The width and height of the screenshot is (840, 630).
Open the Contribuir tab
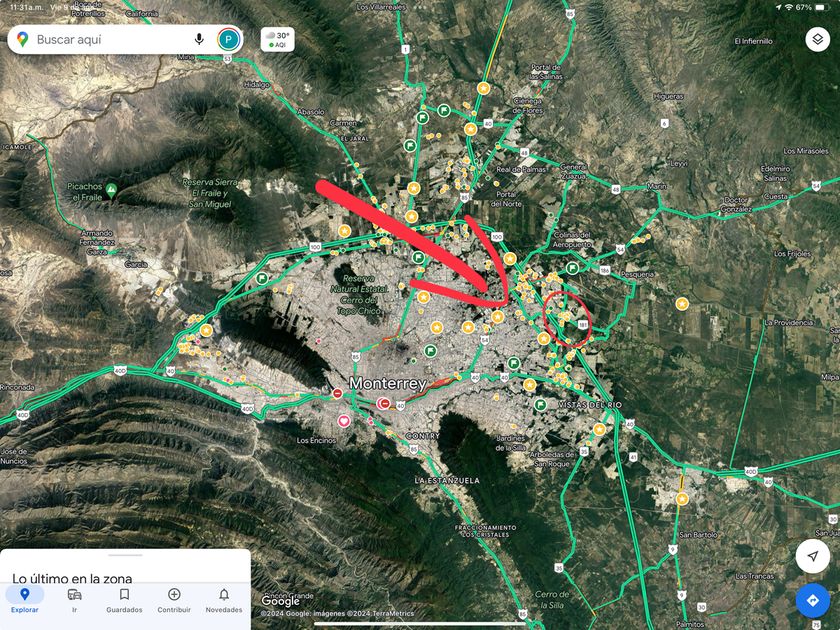coord(174,601)
